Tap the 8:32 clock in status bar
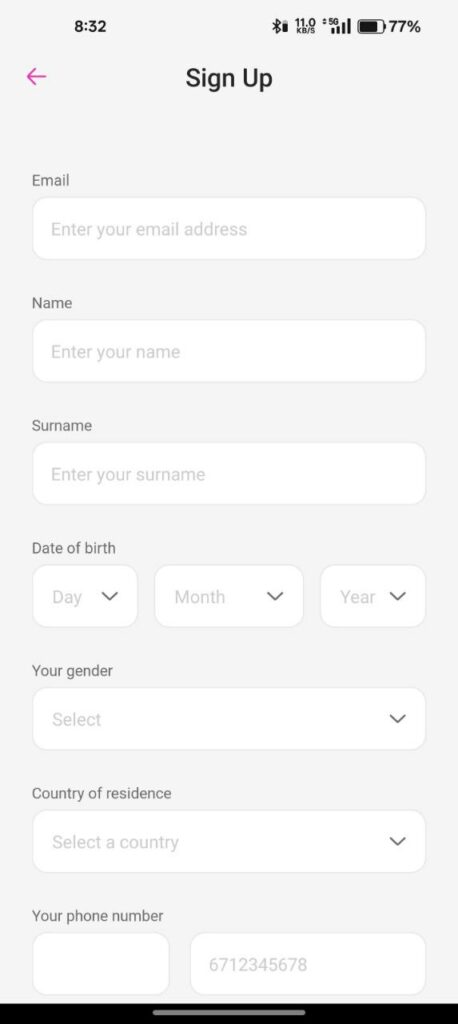This screenshot has height=1024, width=458. point(90,27)
